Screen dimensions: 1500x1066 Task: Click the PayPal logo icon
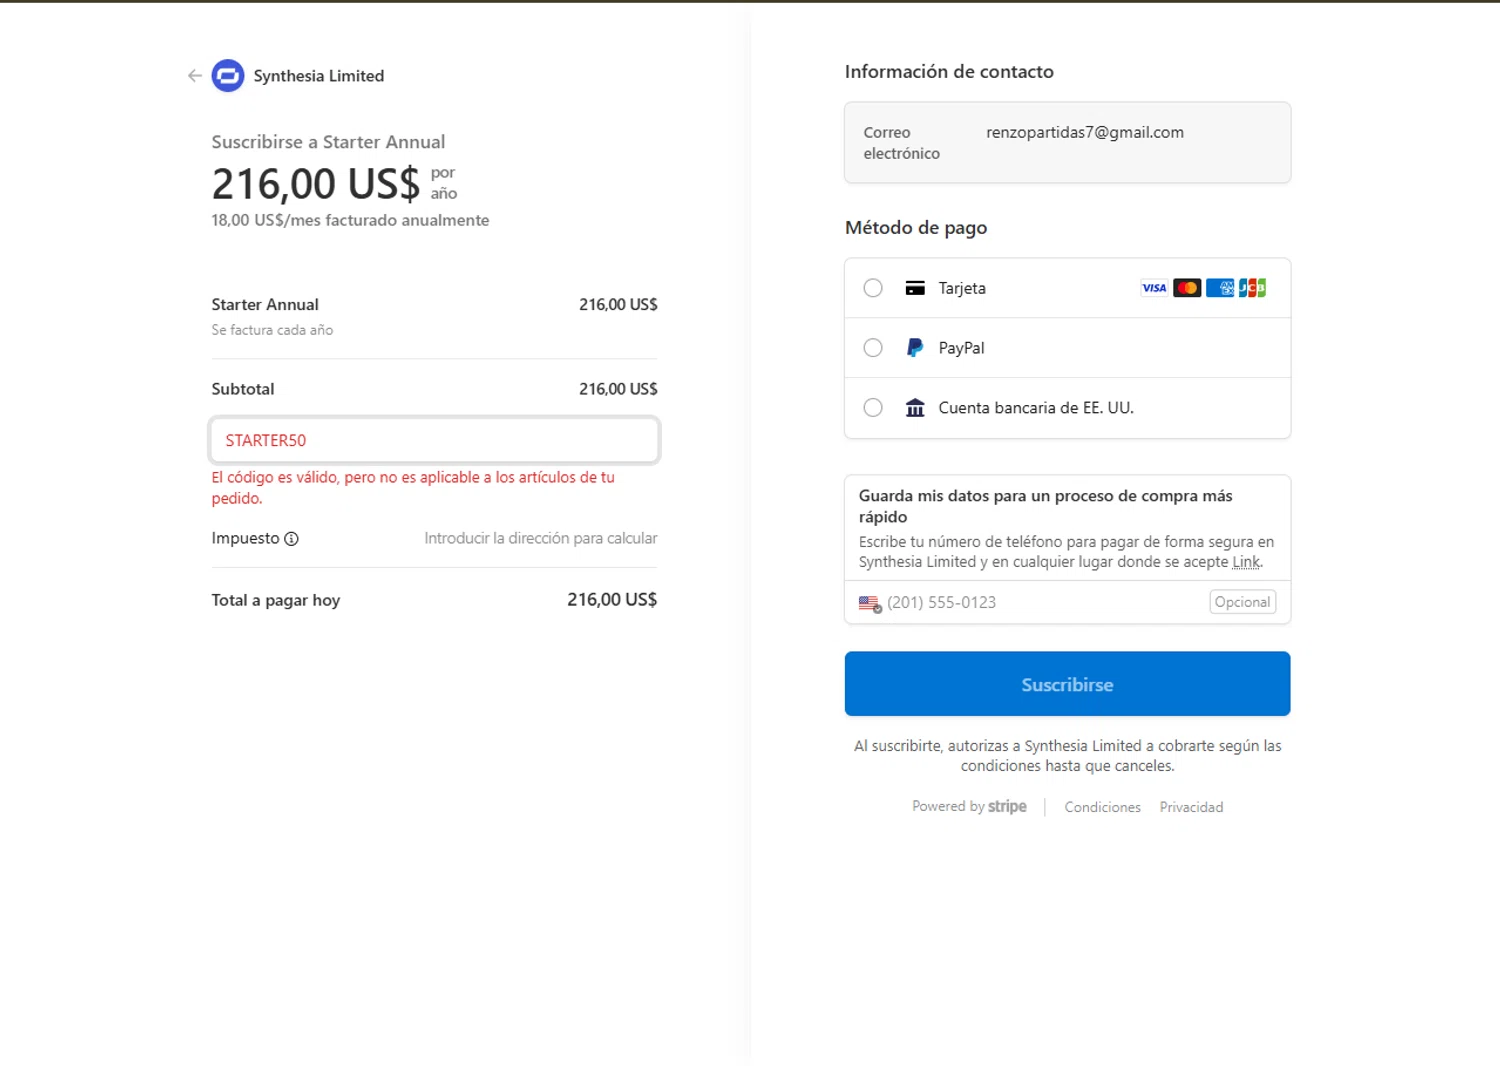click(915, 348)
